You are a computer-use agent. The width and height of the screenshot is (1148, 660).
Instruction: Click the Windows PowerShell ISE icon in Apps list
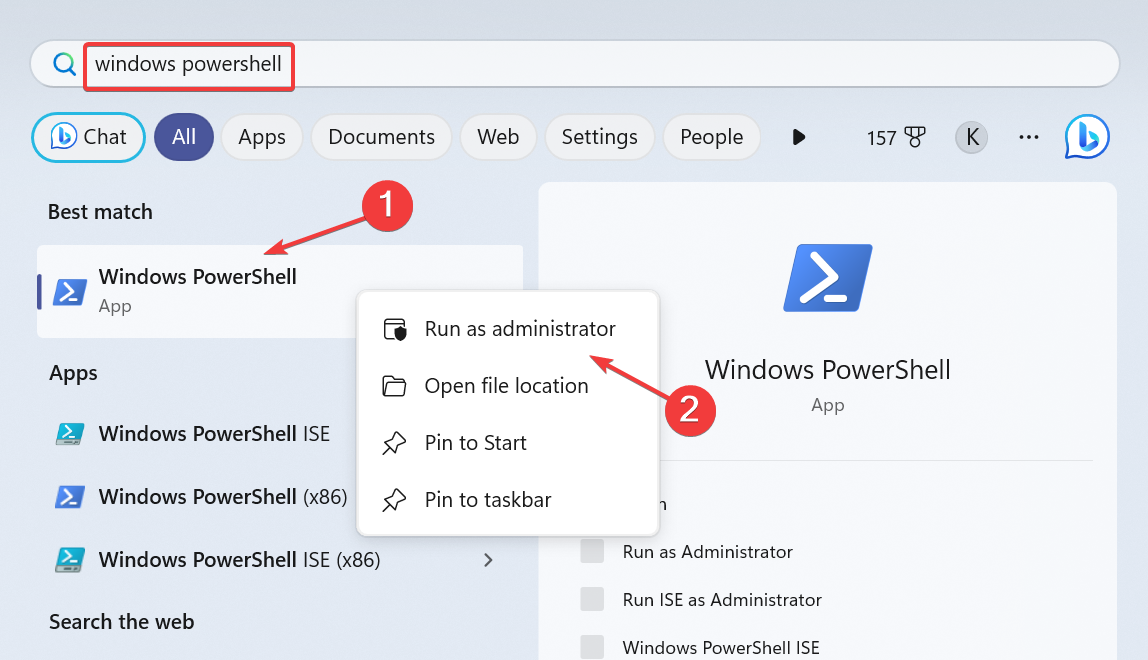tap(68, 433)
